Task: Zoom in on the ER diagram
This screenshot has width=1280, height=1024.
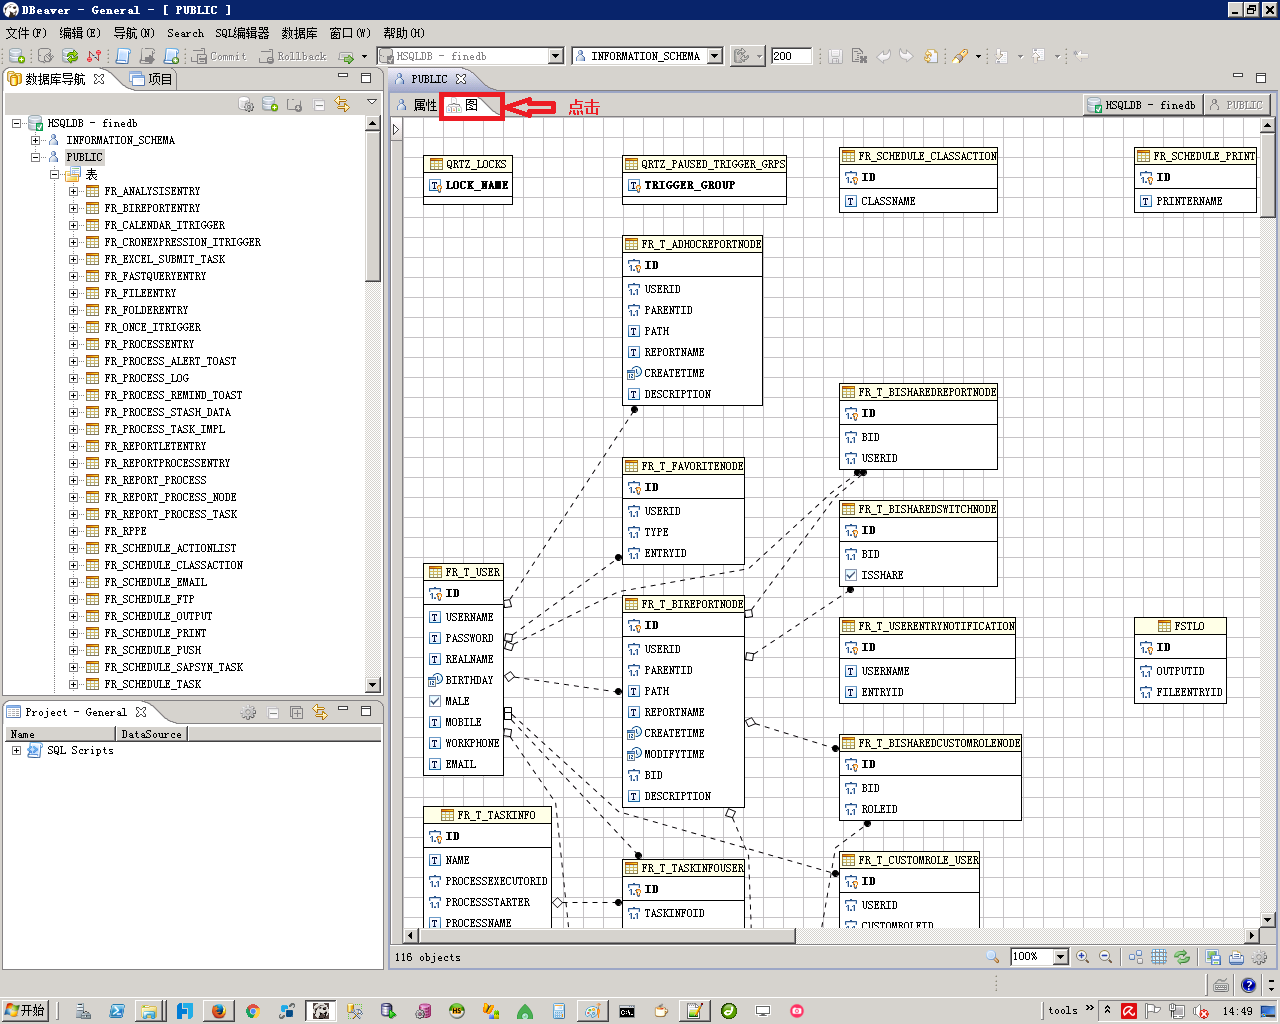Action: [1082, 957]
